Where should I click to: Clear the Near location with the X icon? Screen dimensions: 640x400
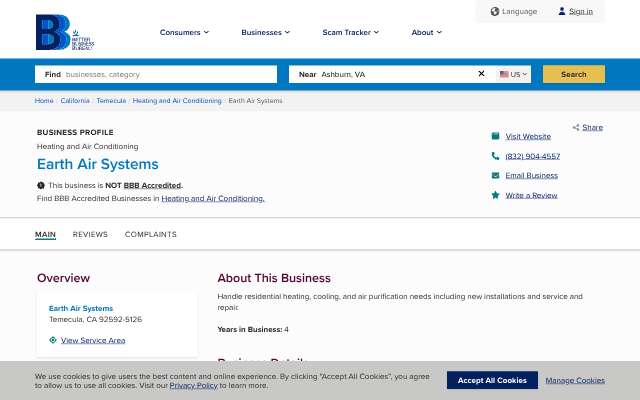(481, 73)
